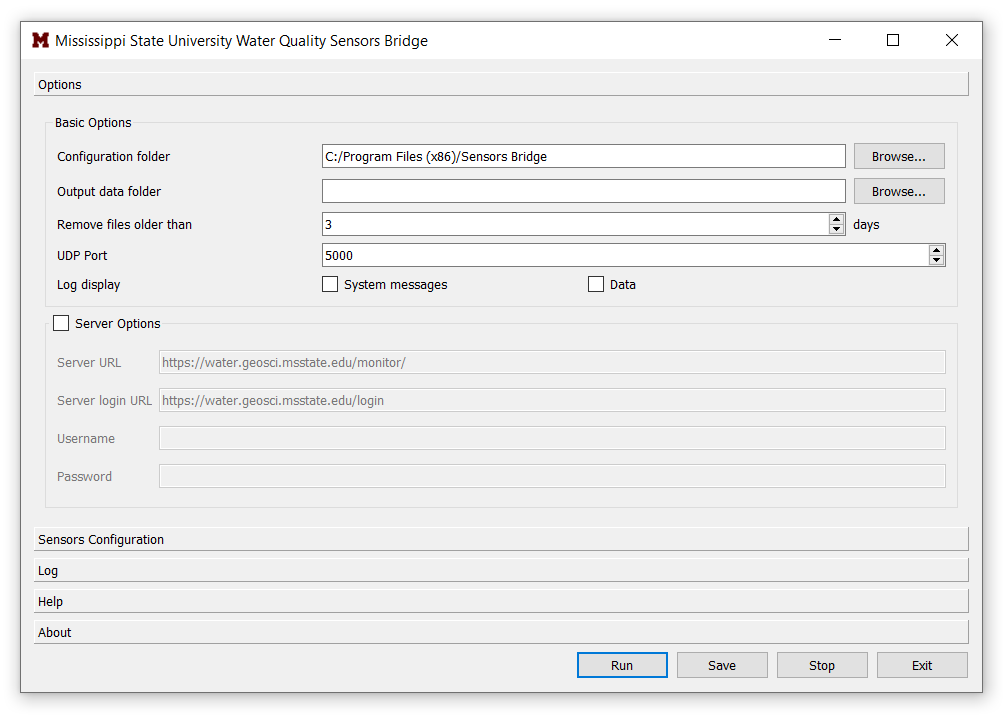Enable Data log display checkbox

click(x=596, y=284)
